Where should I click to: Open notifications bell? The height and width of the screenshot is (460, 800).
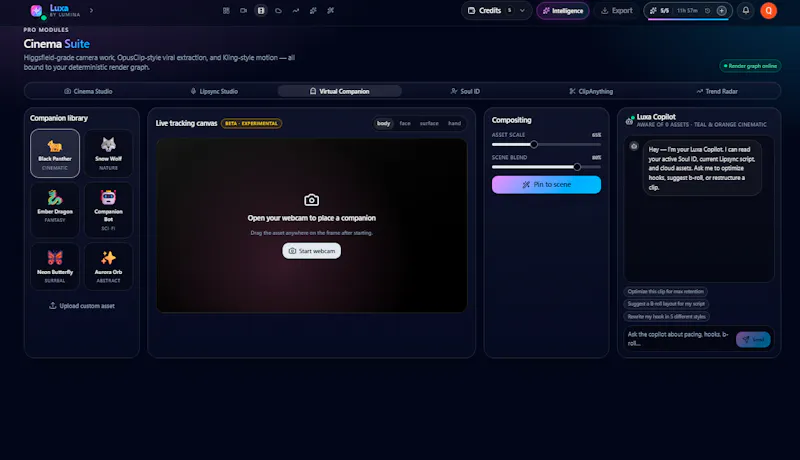745,10
